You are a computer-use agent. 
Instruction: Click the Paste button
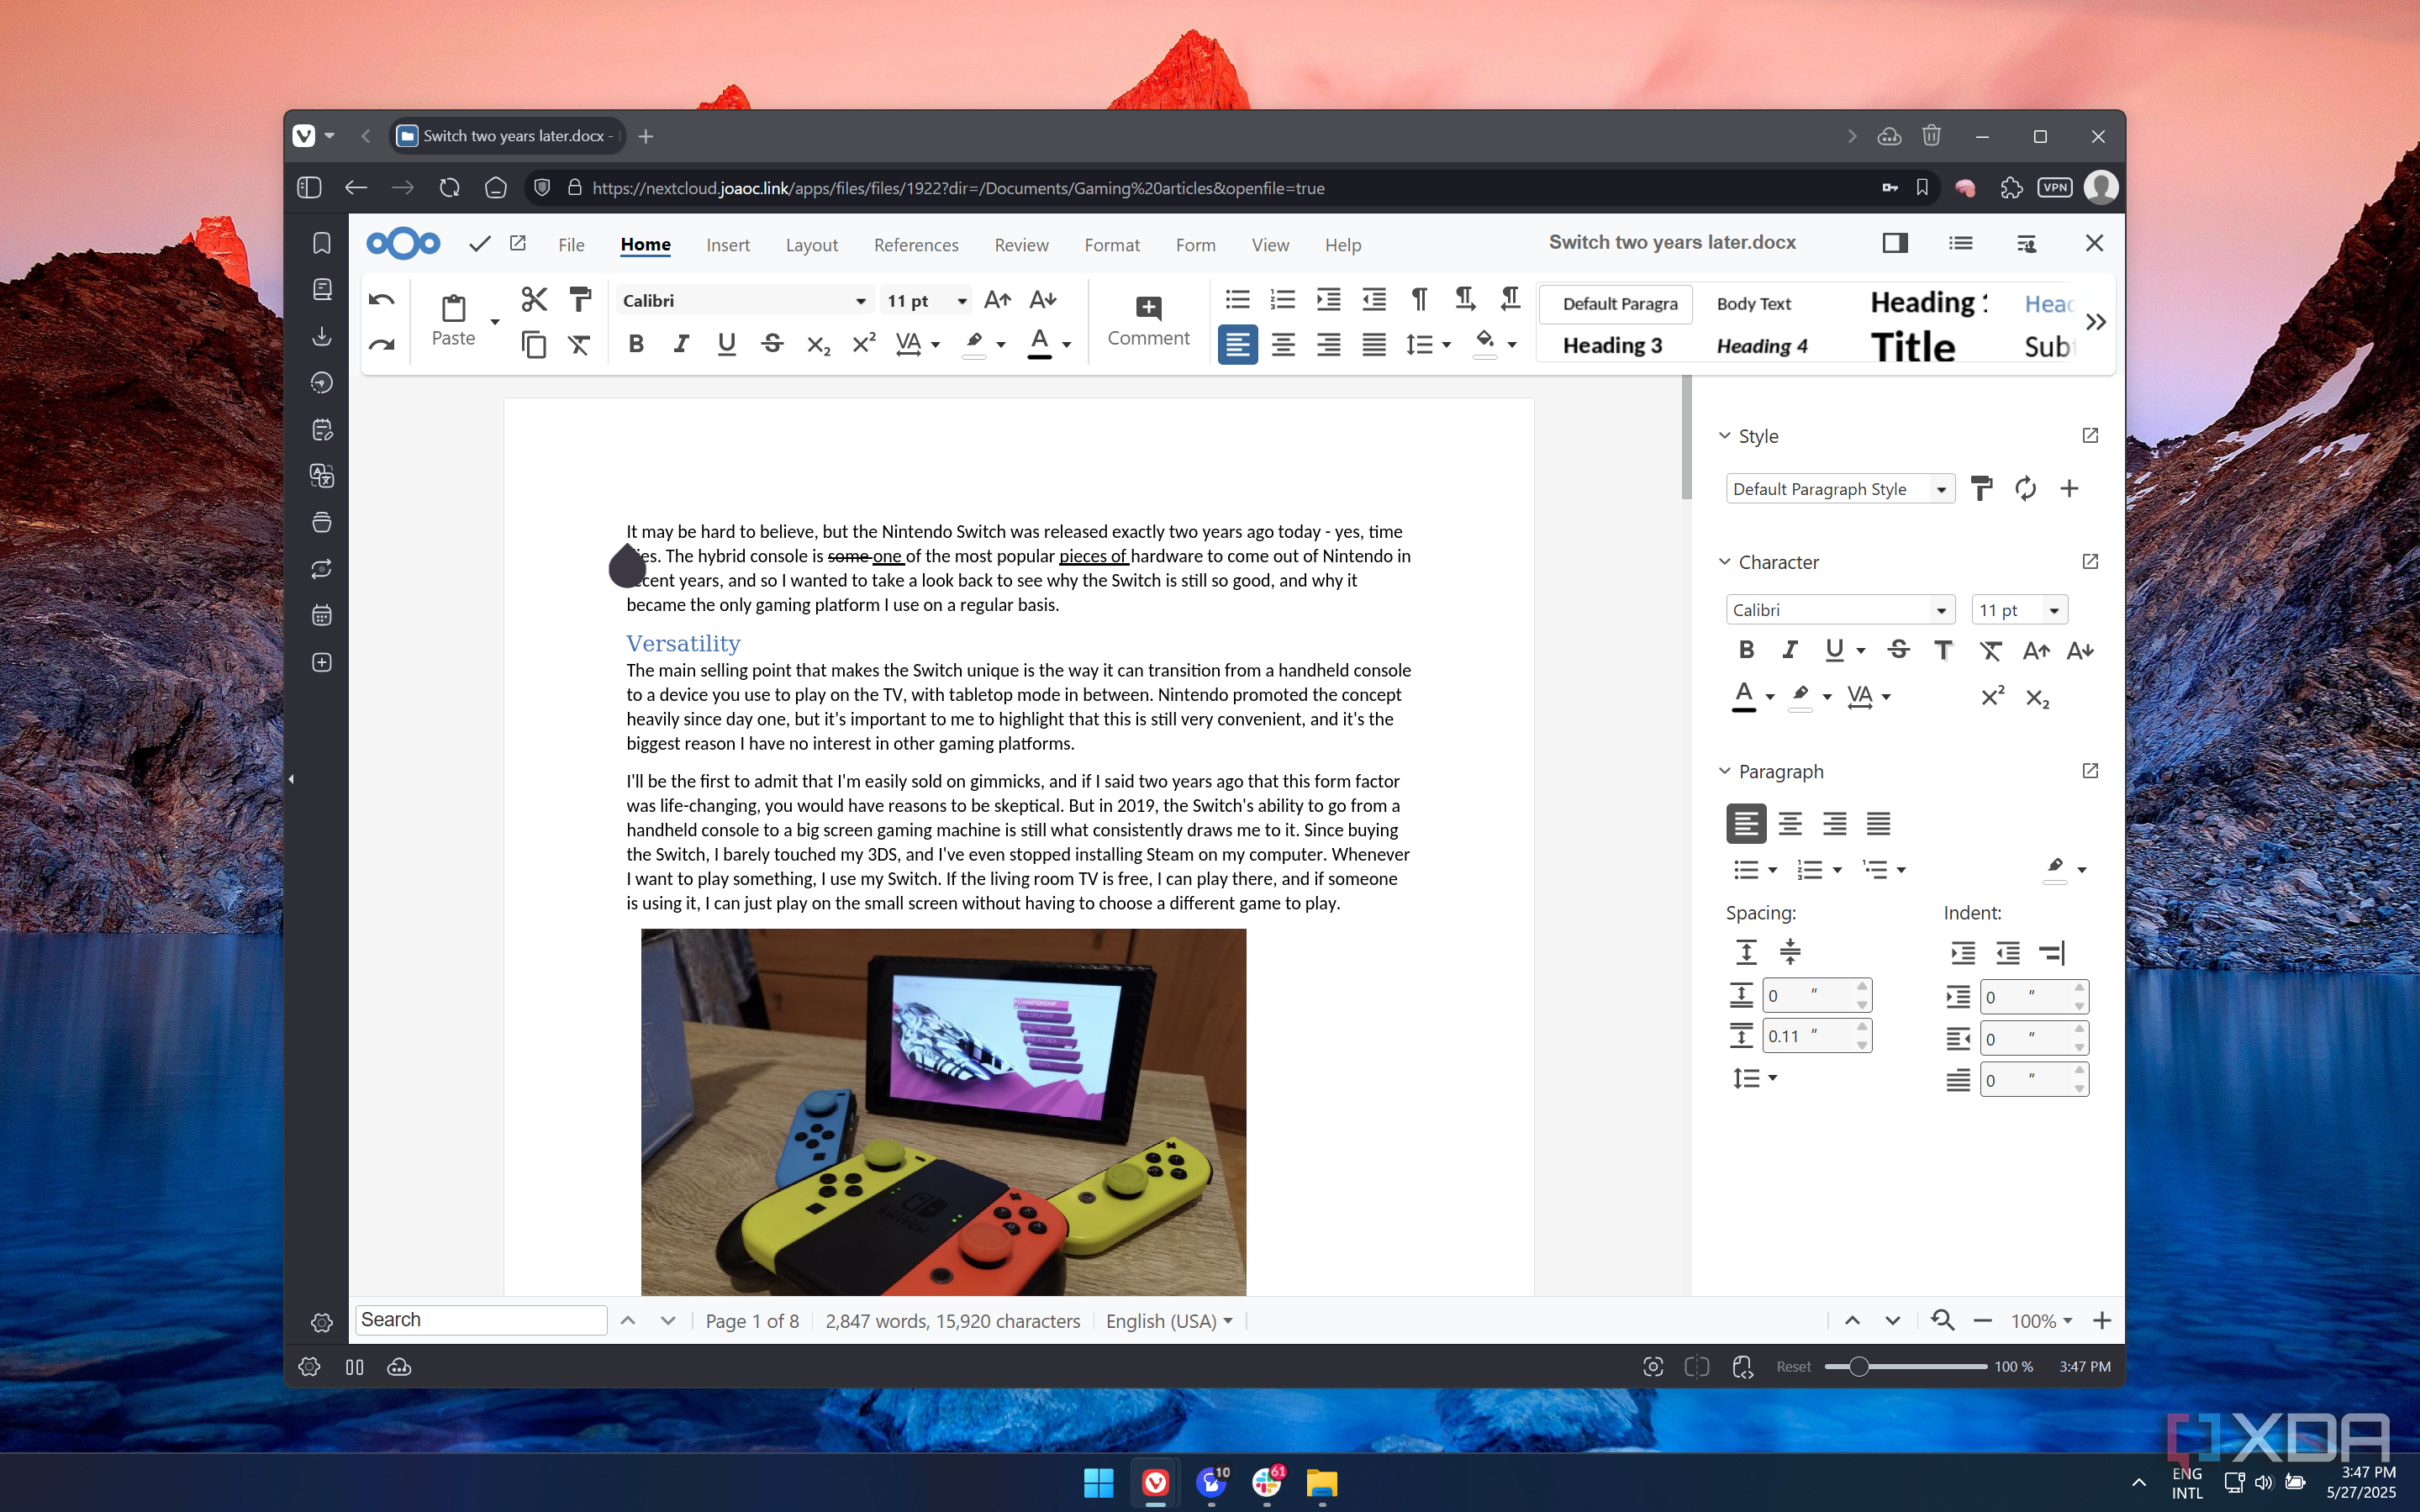[x=453, y=321]
